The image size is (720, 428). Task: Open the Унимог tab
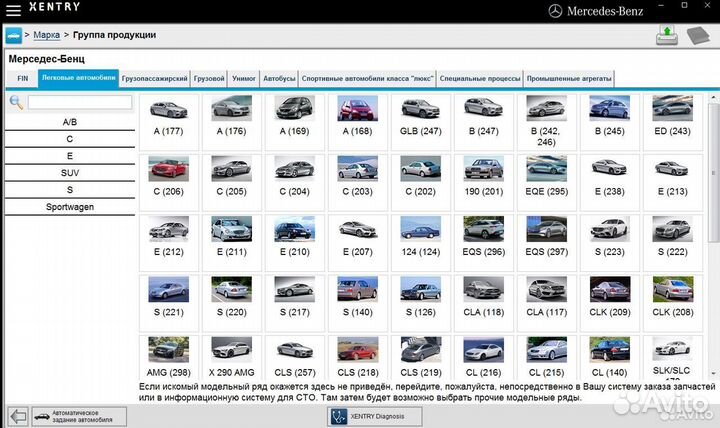click(244, 79)
